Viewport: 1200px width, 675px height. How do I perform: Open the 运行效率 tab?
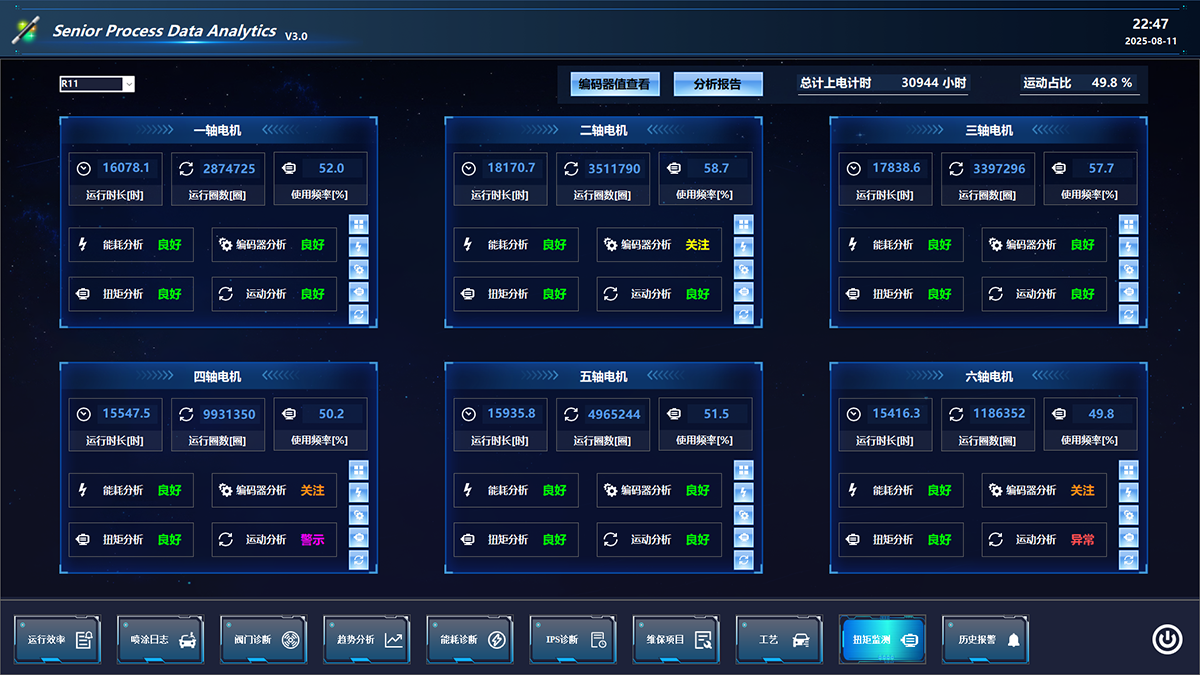click(x=58, y=639)
